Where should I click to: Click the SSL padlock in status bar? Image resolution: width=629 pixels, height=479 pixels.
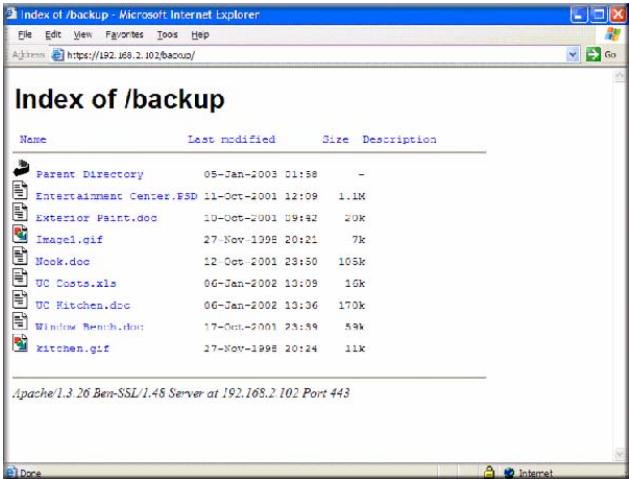pyautogui.click(x=489, y=472)
